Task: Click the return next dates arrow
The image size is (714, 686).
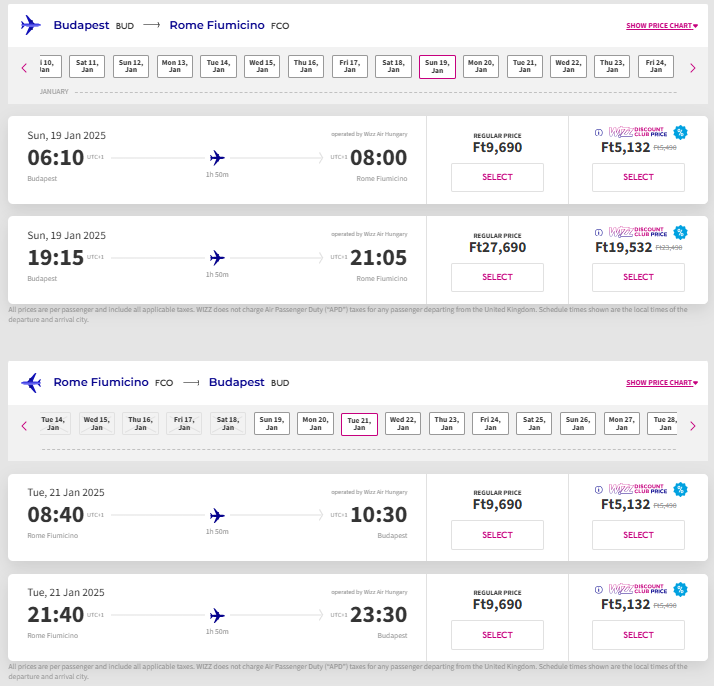Action: click(692, 425)
